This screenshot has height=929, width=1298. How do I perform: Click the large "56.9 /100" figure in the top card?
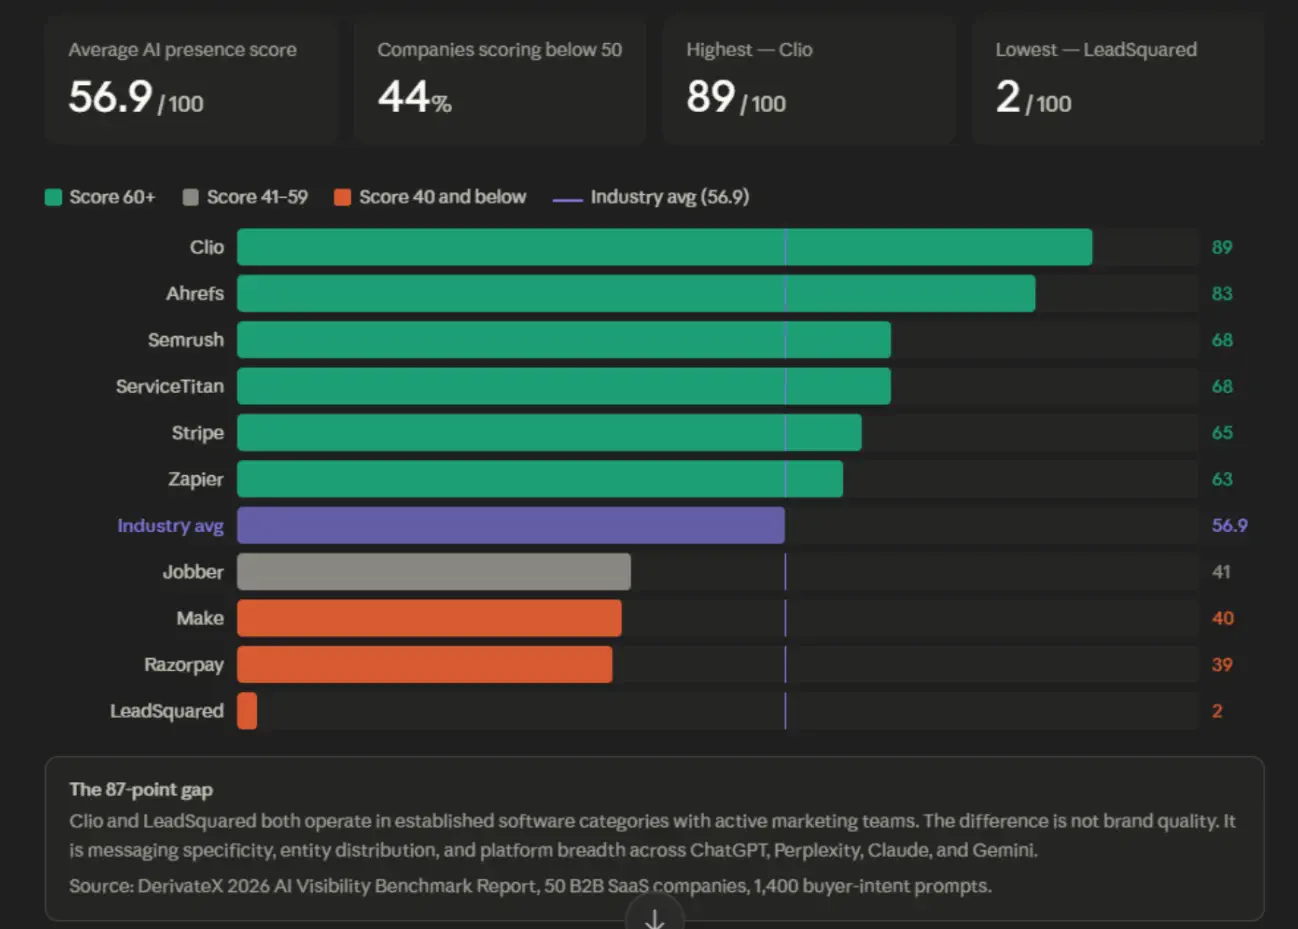click(136, 98)
